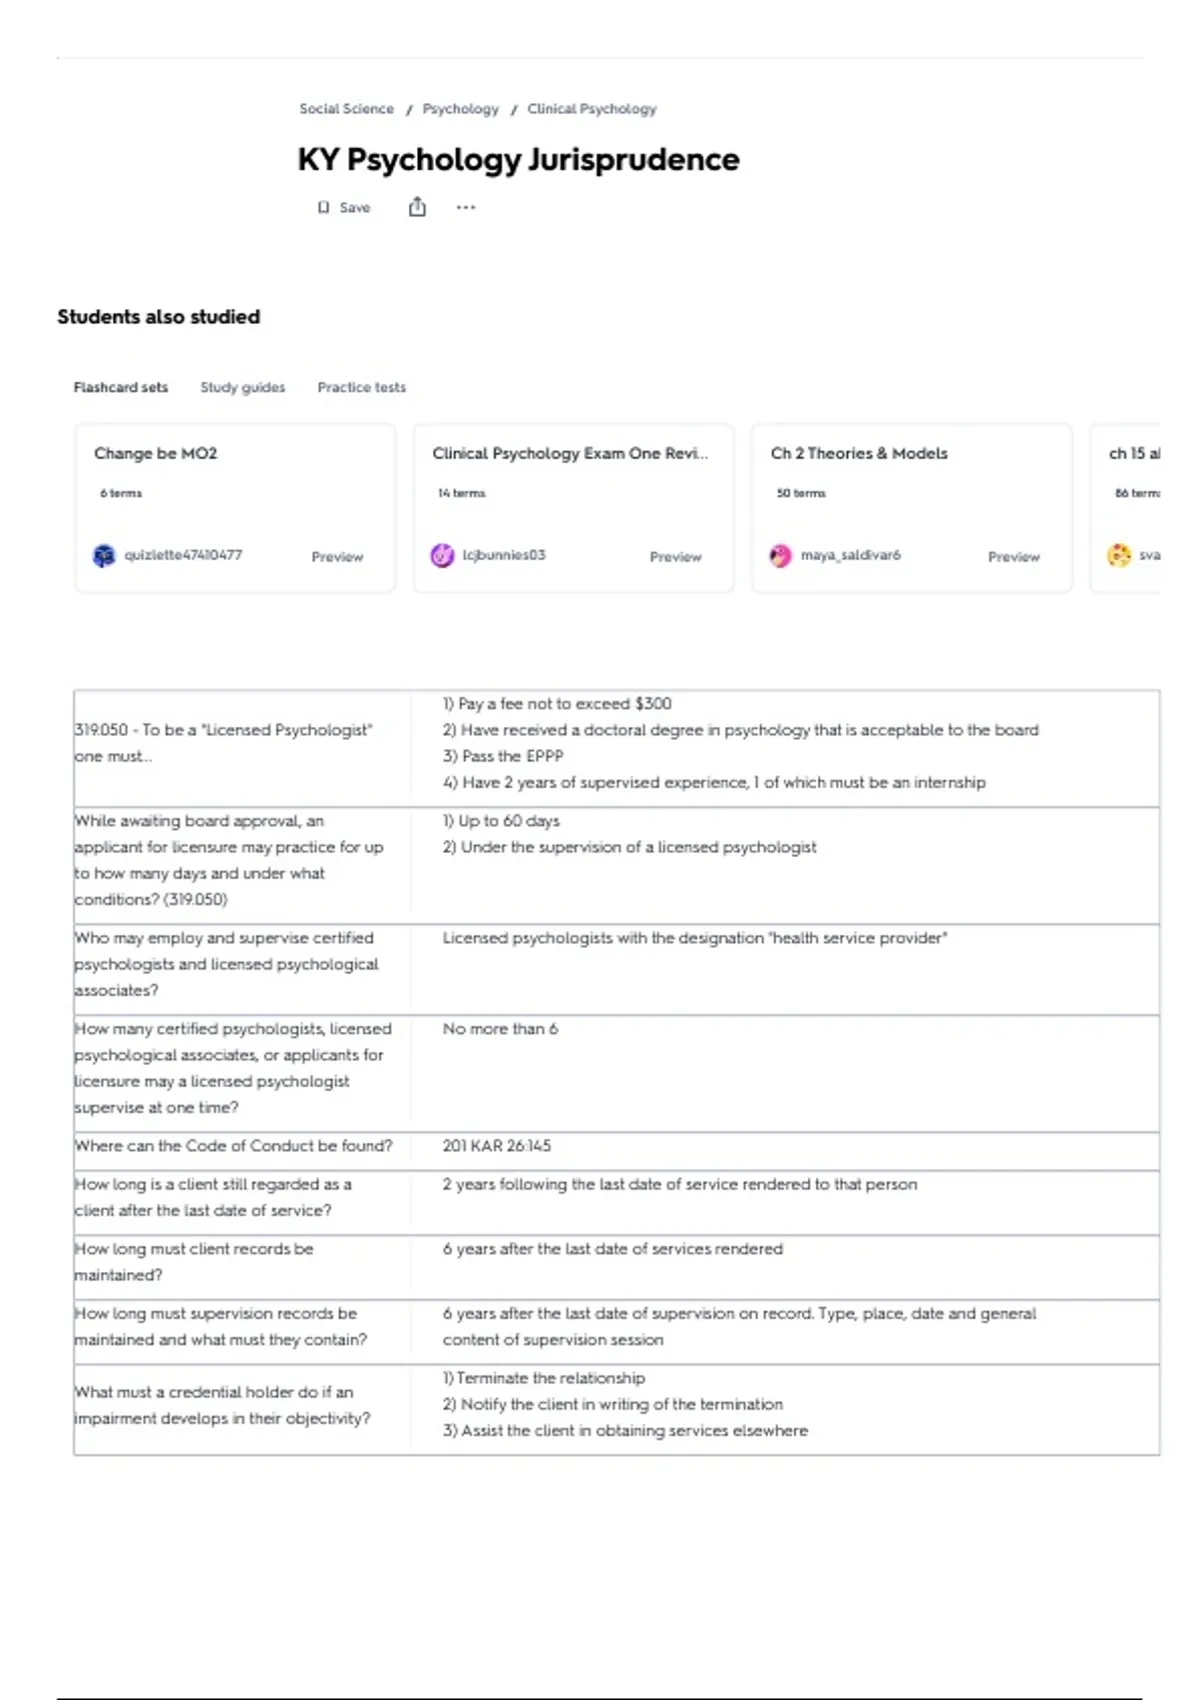Switch to the Practice tests tab
This screenshot has height=1700, width=1200.
click(361, 387)
